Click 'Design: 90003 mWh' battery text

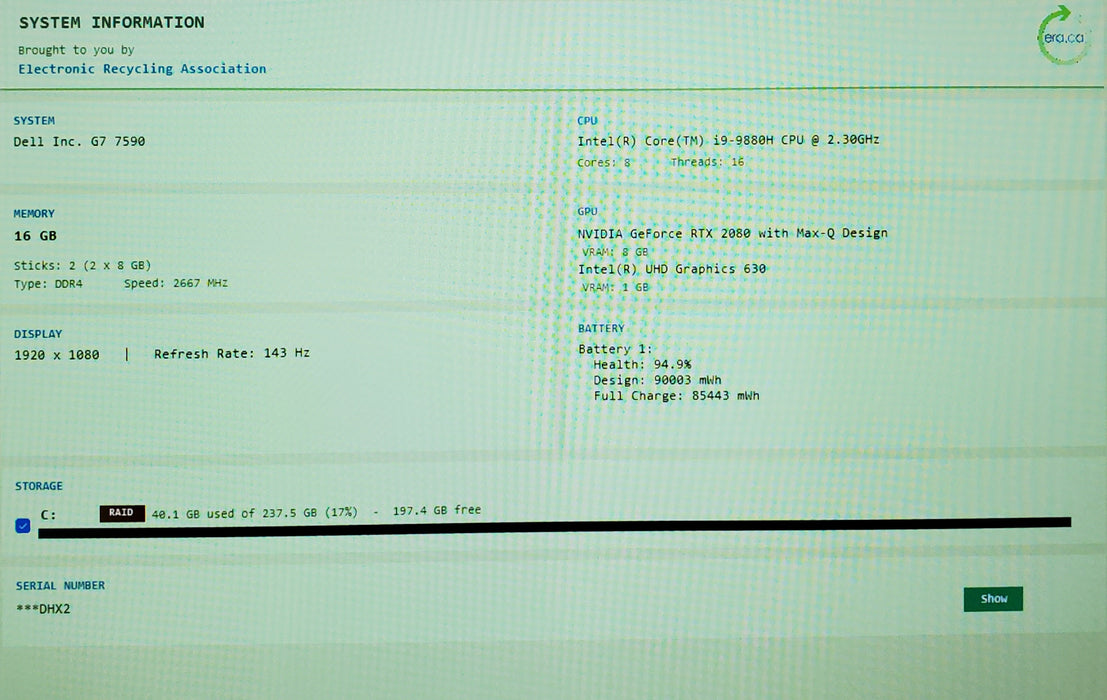[x=657, y=380]
